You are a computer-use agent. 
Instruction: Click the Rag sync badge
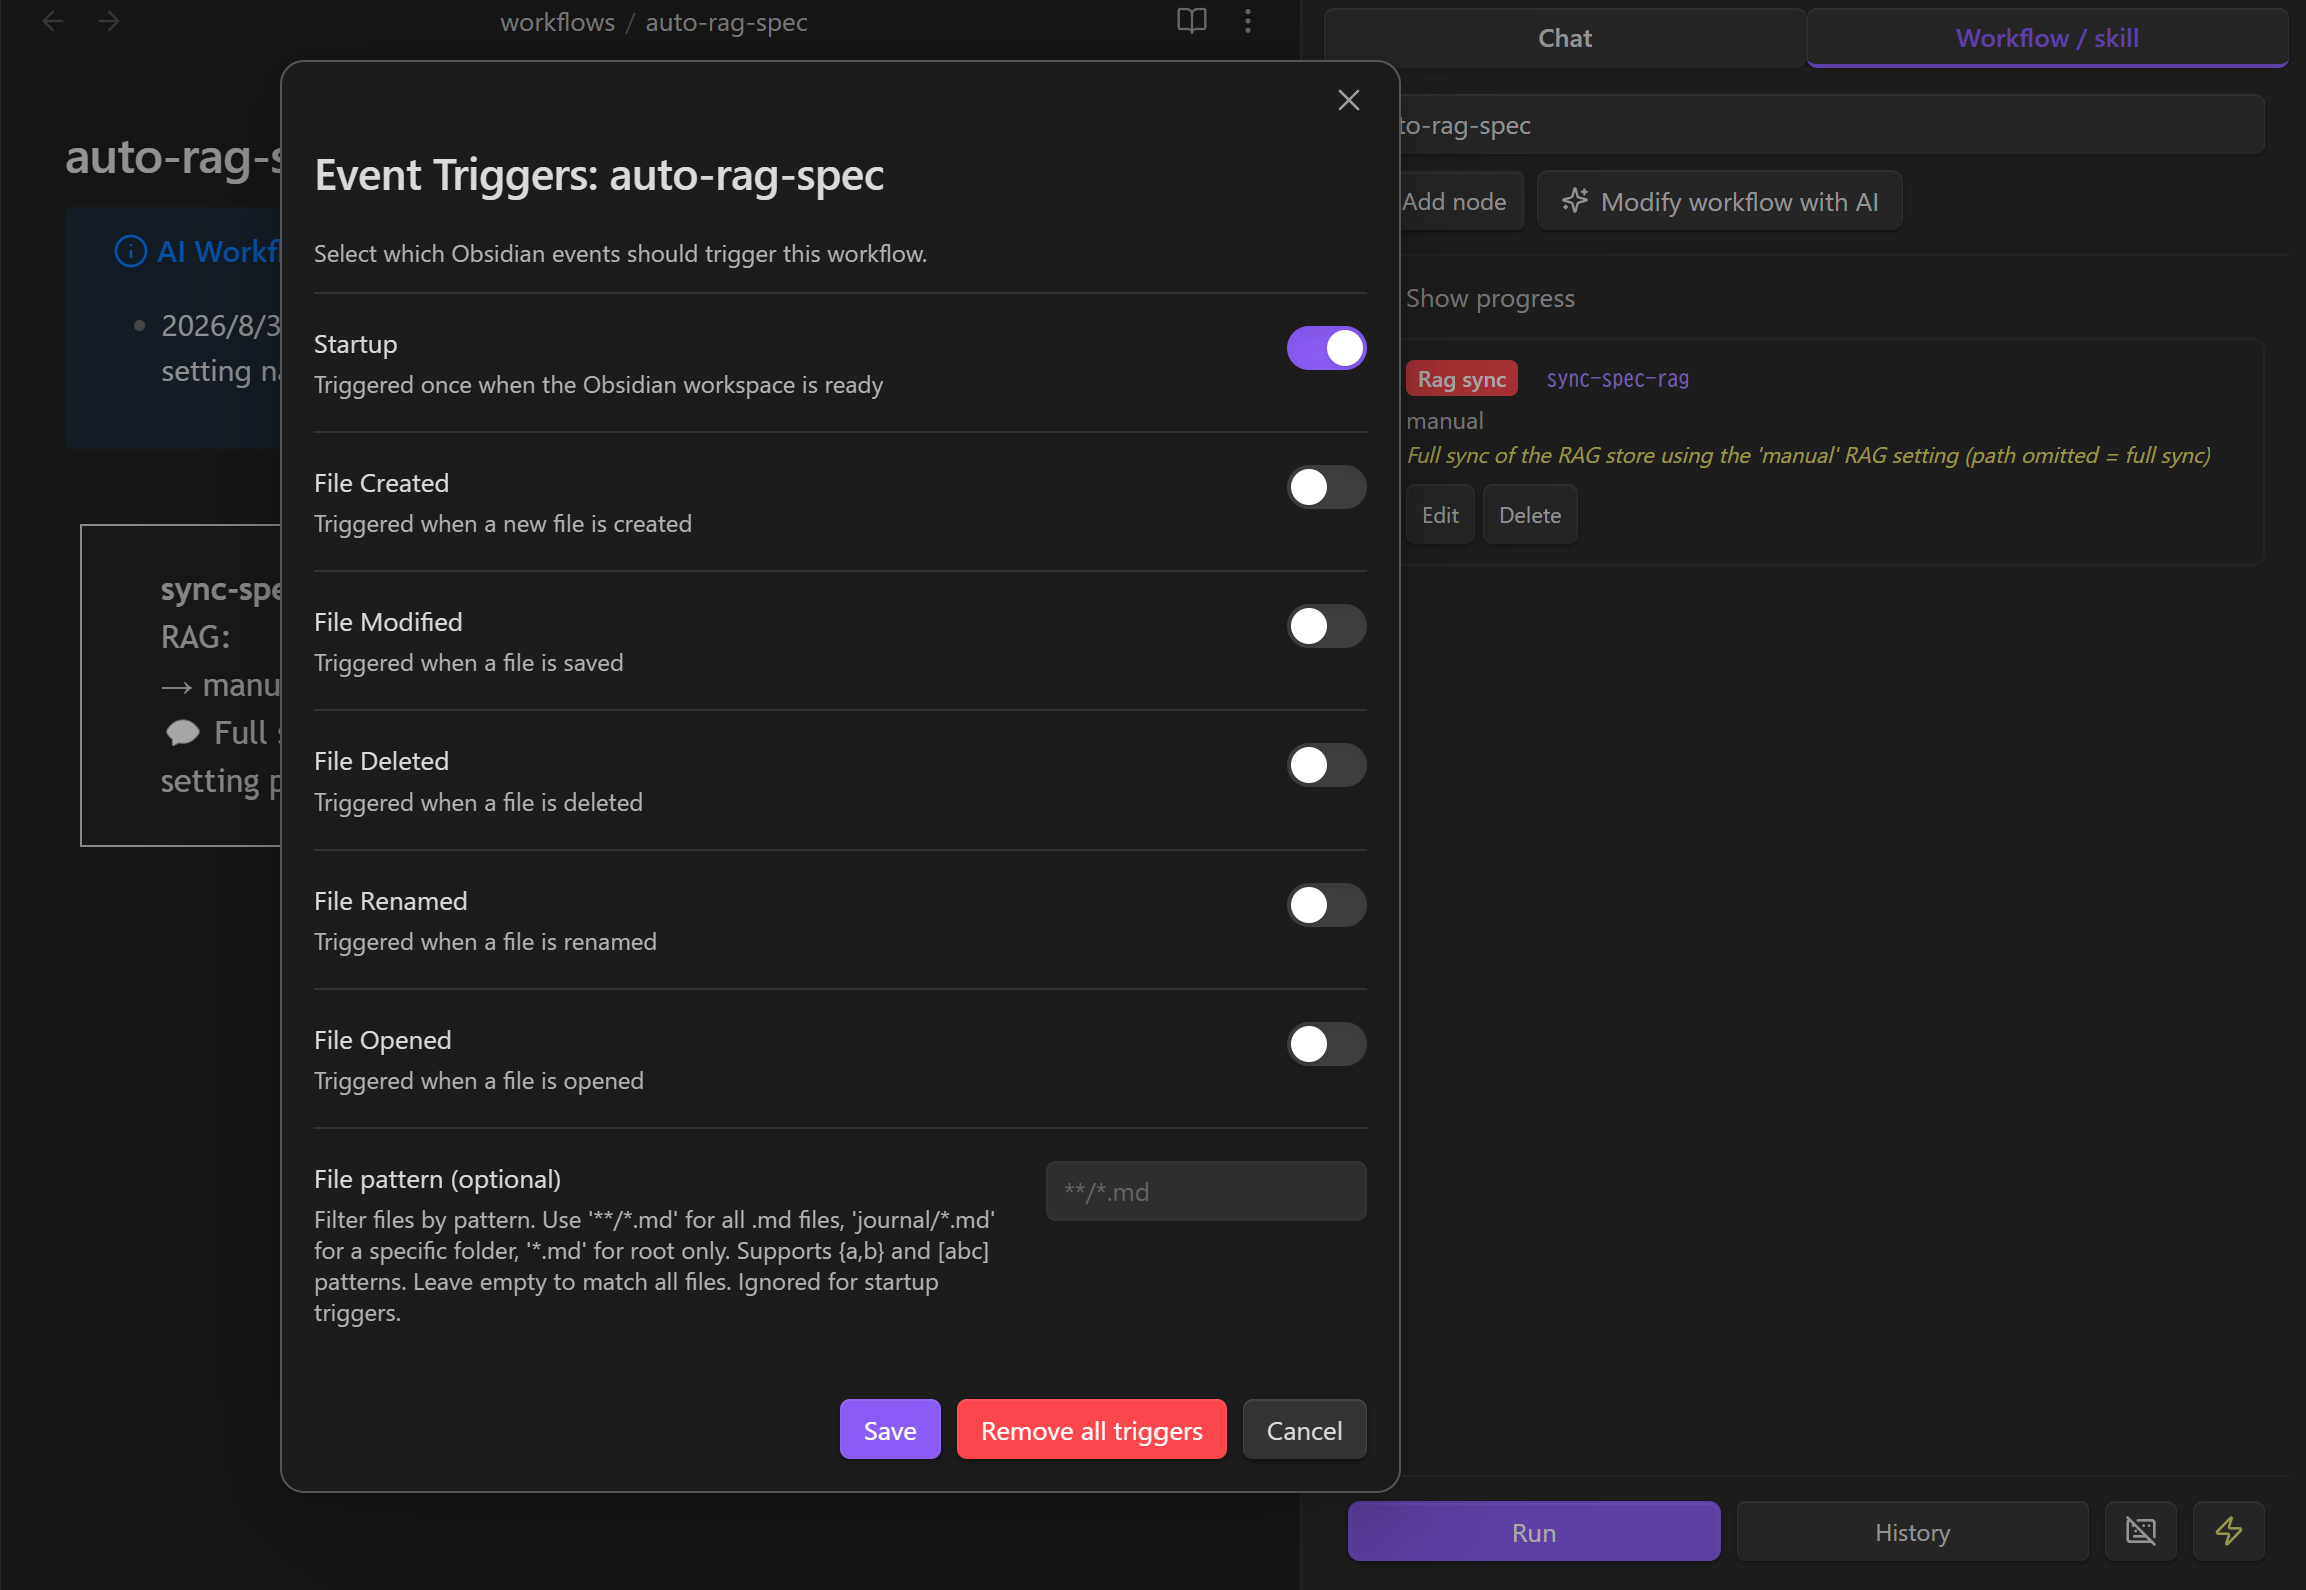1462,379
